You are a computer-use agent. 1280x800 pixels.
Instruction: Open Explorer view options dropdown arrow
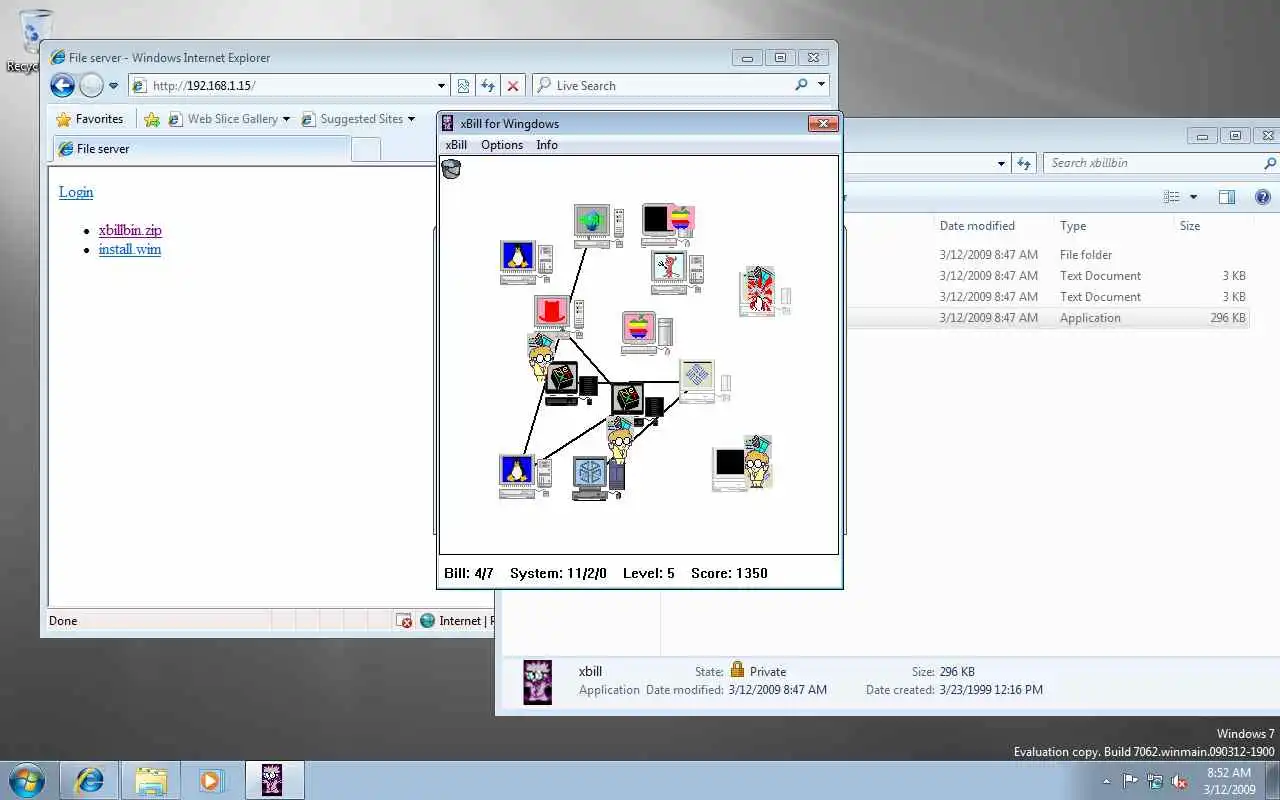[x=1193, y=197]
